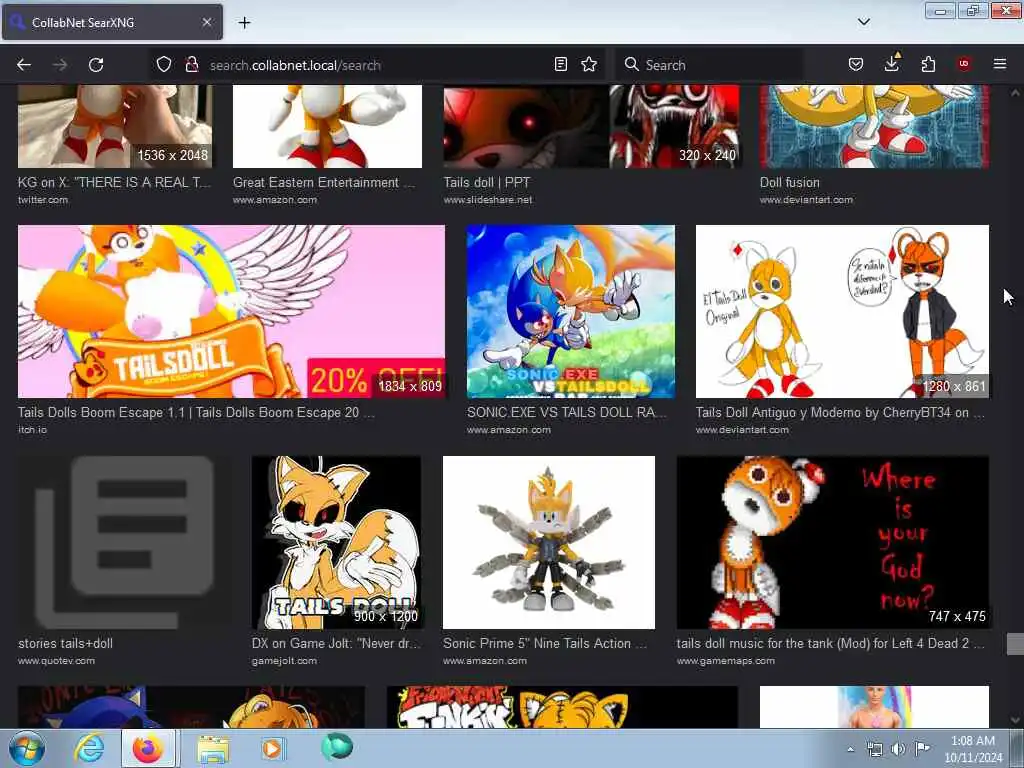The width and height of the screenshot is (1024, 768).
Task: Click the www.quotev.com source text
Action: click(56, 660)
